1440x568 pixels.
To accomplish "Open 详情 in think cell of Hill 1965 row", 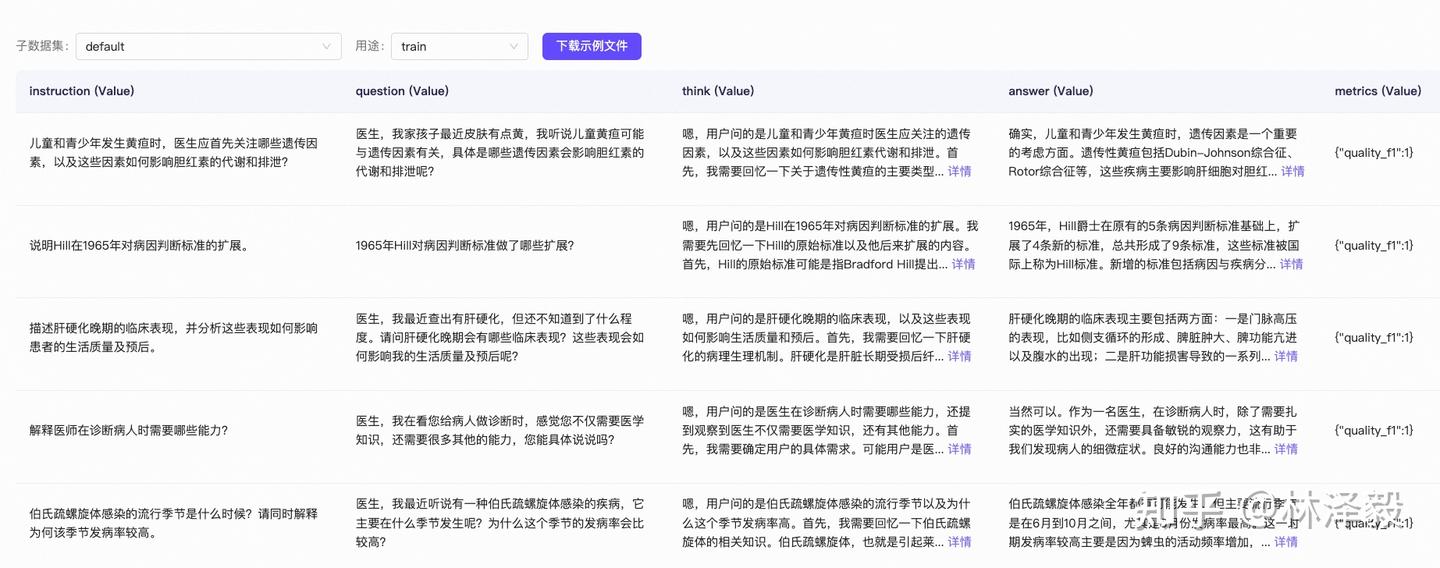I will [x=963, y=264].
